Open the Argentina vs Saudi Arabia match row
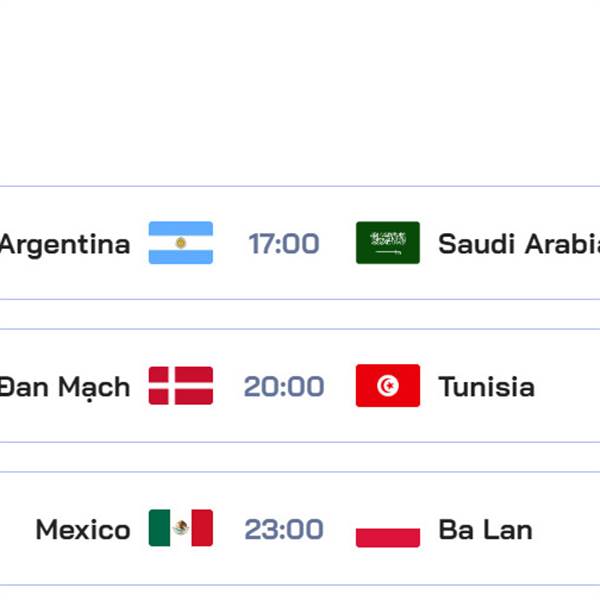The image size is (600, 600). (300, 243)
